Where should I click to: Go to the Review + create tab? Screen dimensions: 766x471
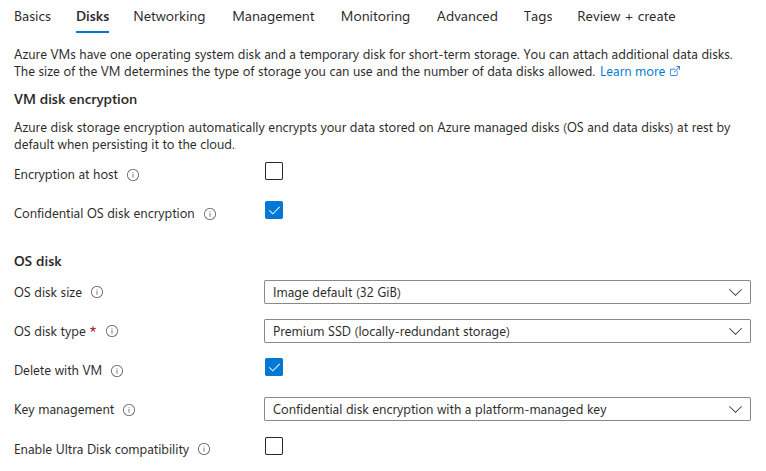click(626, 17)
